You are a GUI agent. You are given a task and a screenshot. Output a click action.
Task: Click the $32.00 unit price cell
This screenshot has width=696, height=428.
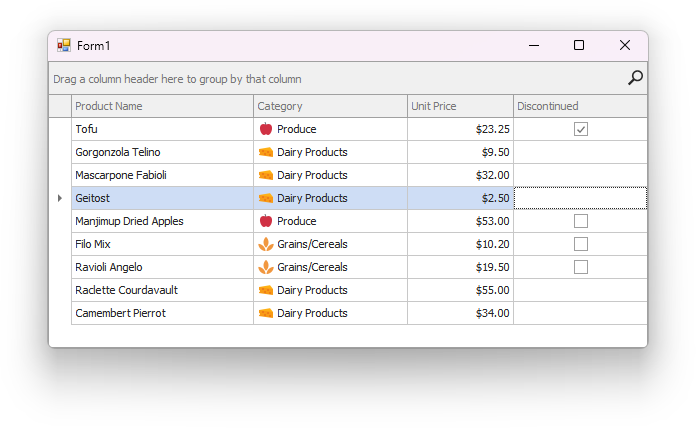(x=460, y=175)
